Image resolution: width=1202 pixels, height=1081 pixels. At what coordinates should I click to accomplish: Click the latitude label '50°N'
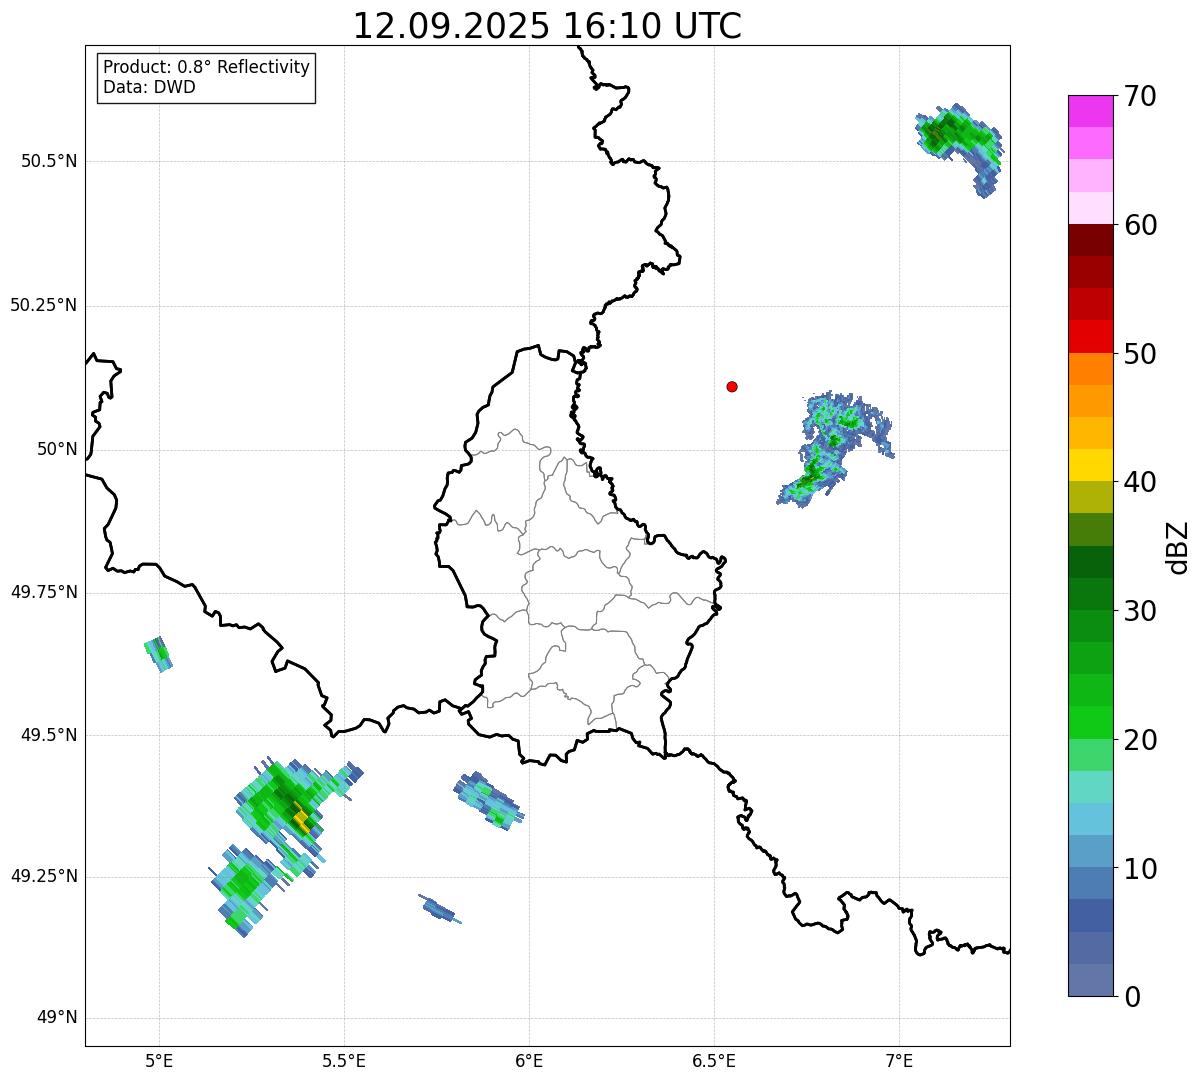[x=57, y=449]
